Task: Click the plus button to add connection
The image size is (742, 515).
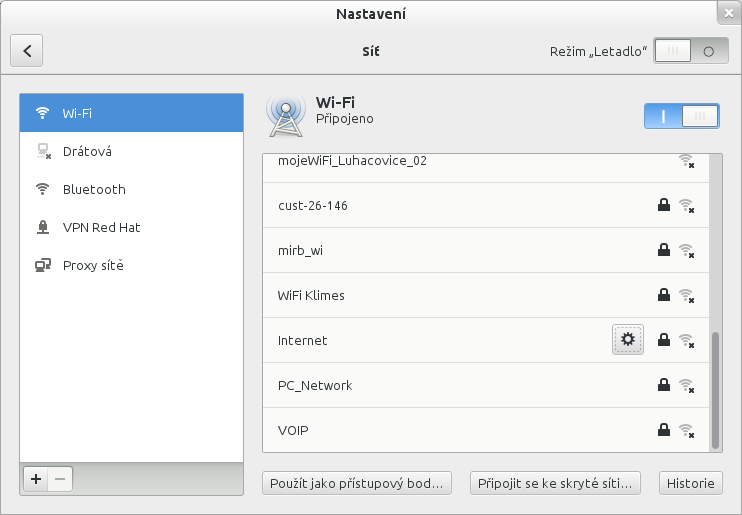Action: point(36,479)
